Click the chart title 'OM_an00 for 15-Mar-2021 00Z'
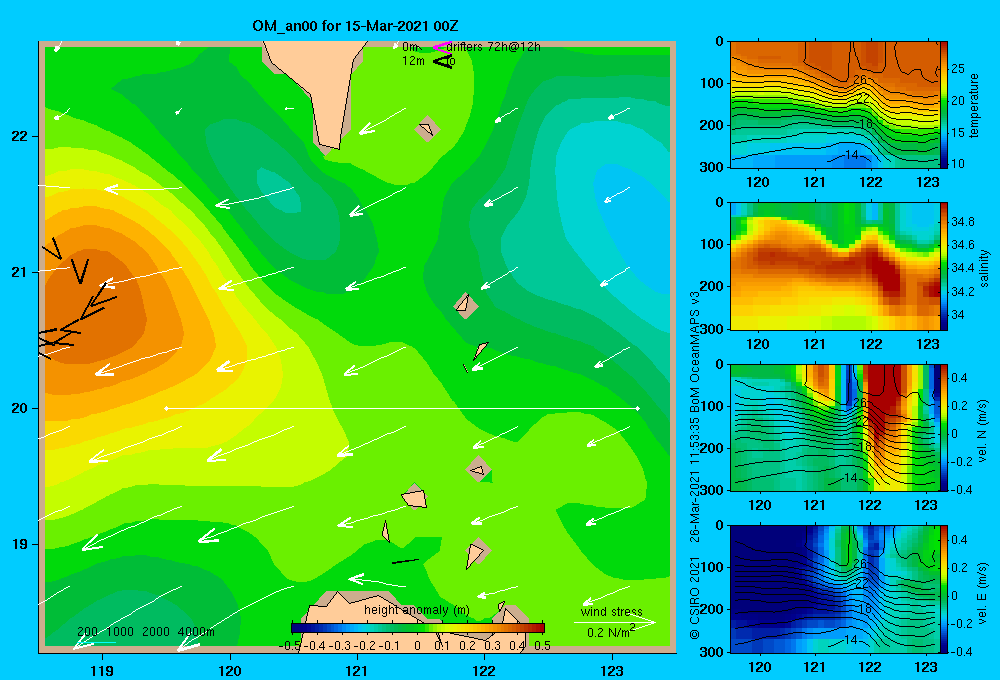1000x680 pixels. tap(355, 26)
